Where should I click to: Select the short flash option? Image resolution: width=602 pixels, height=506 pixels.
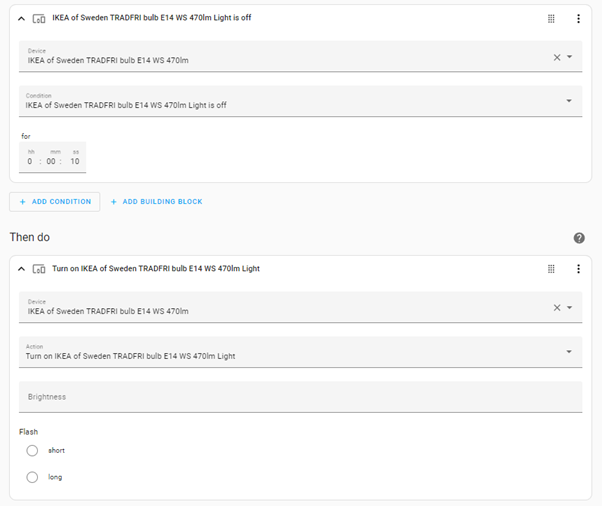(x=33, y=451)
